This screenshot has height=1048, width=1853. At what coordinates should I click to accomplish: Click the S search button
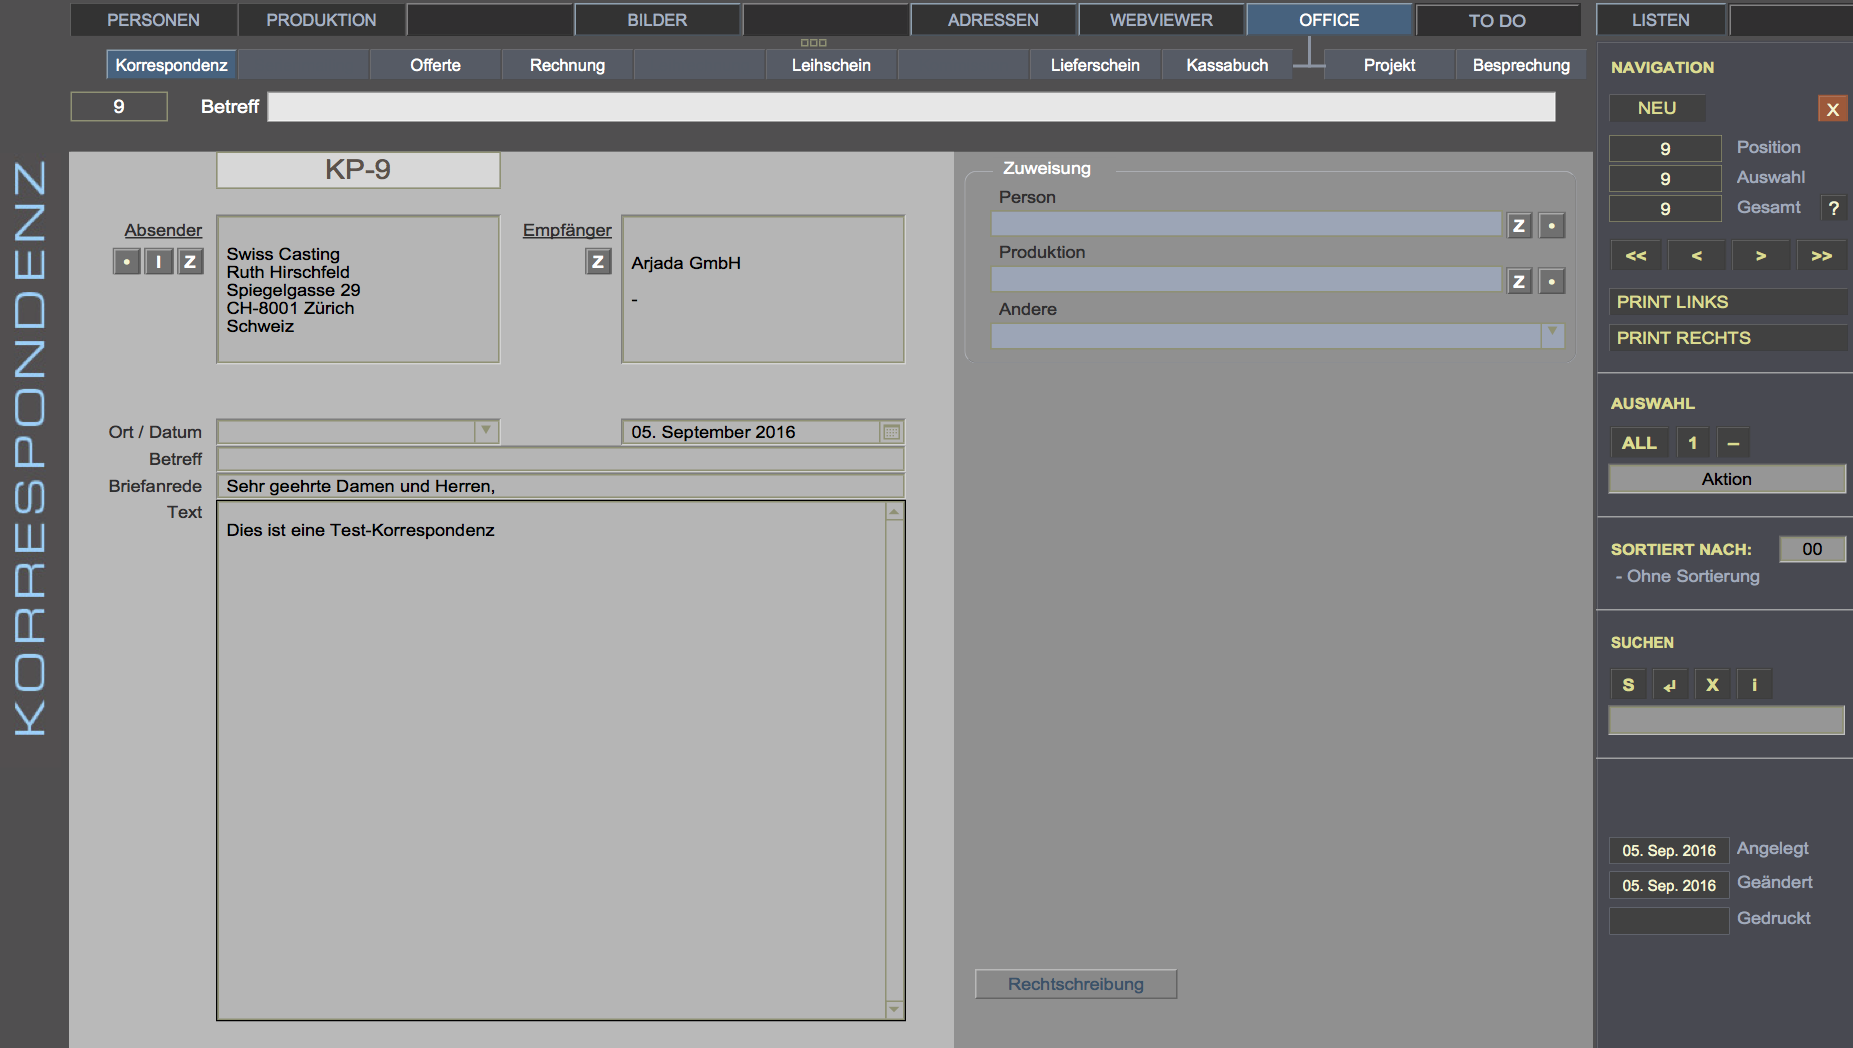click(x=1628, y=685)
